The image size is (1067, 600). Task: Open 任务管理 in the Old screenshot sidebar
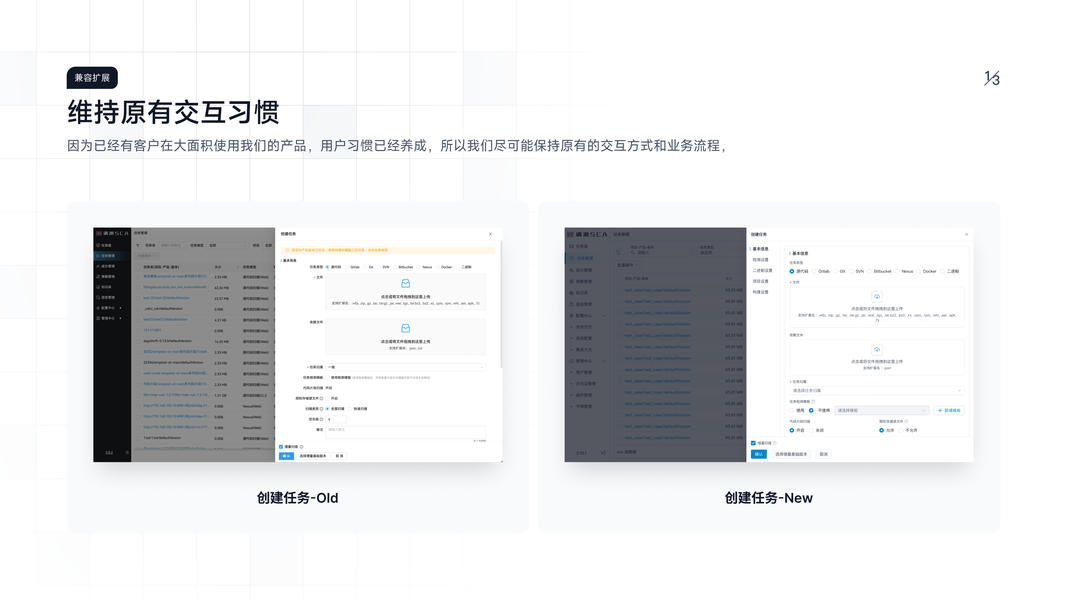[110, 256]
